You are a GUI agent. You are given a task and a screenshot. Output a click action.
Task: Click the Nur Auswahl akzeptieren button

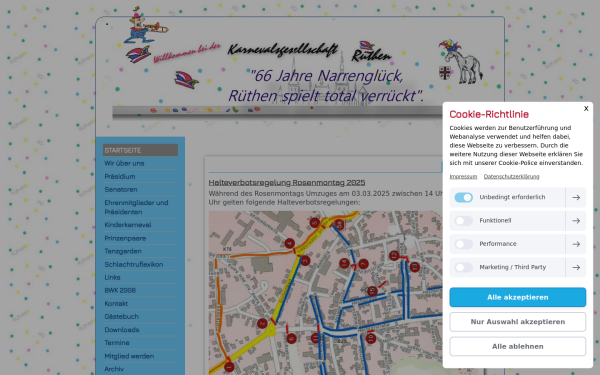517,322
